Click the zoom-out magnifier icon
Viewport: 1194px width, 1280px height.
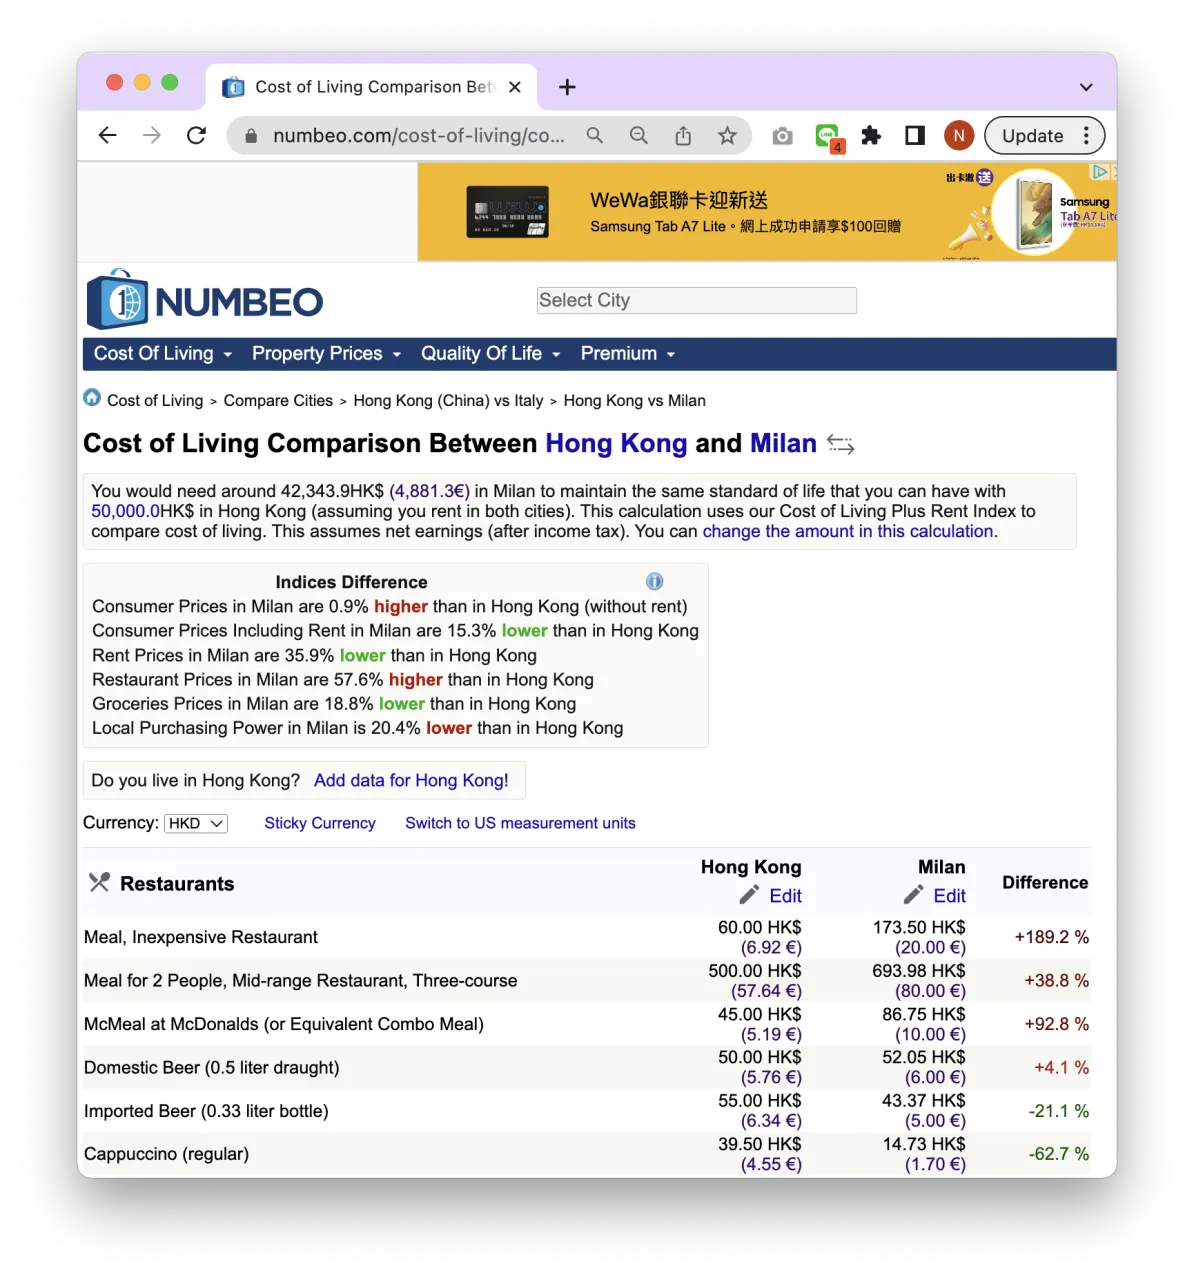[639, 136]
